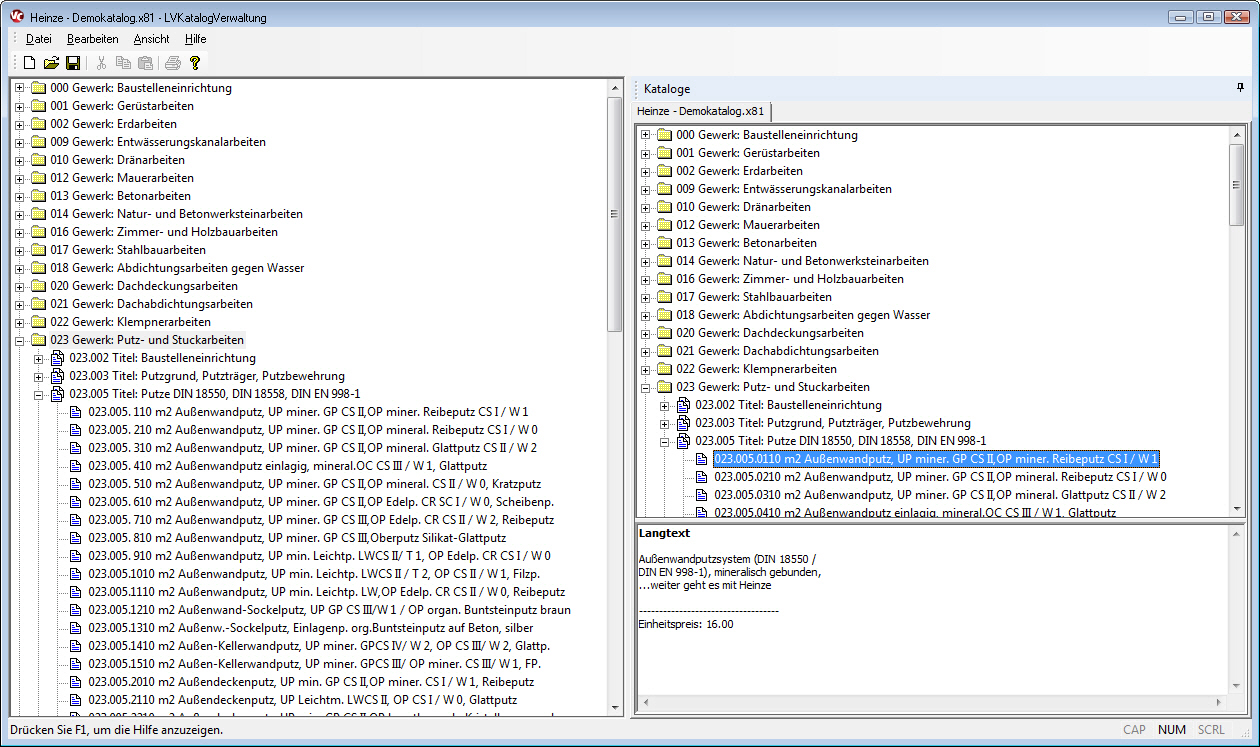Click folder icon of 013 Betonarbeiten in Kataloge panel
1260x747 pixels.
[x=665, y=243]
